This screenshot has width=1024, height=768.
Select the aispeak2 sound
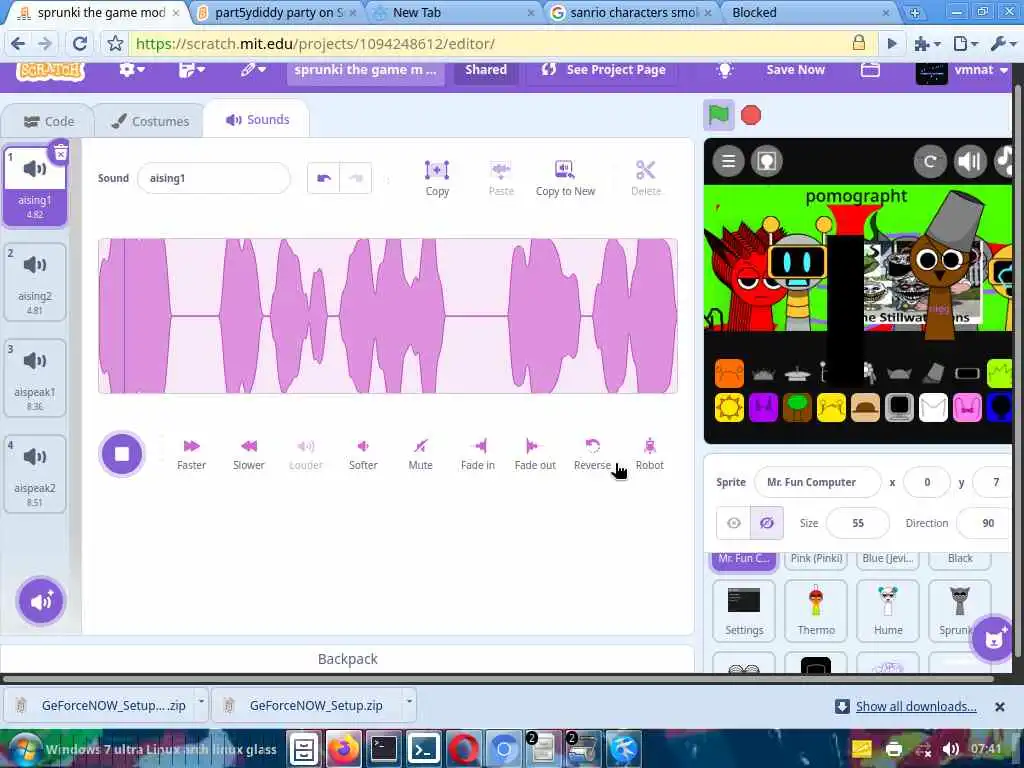click(x=35, y=473)
